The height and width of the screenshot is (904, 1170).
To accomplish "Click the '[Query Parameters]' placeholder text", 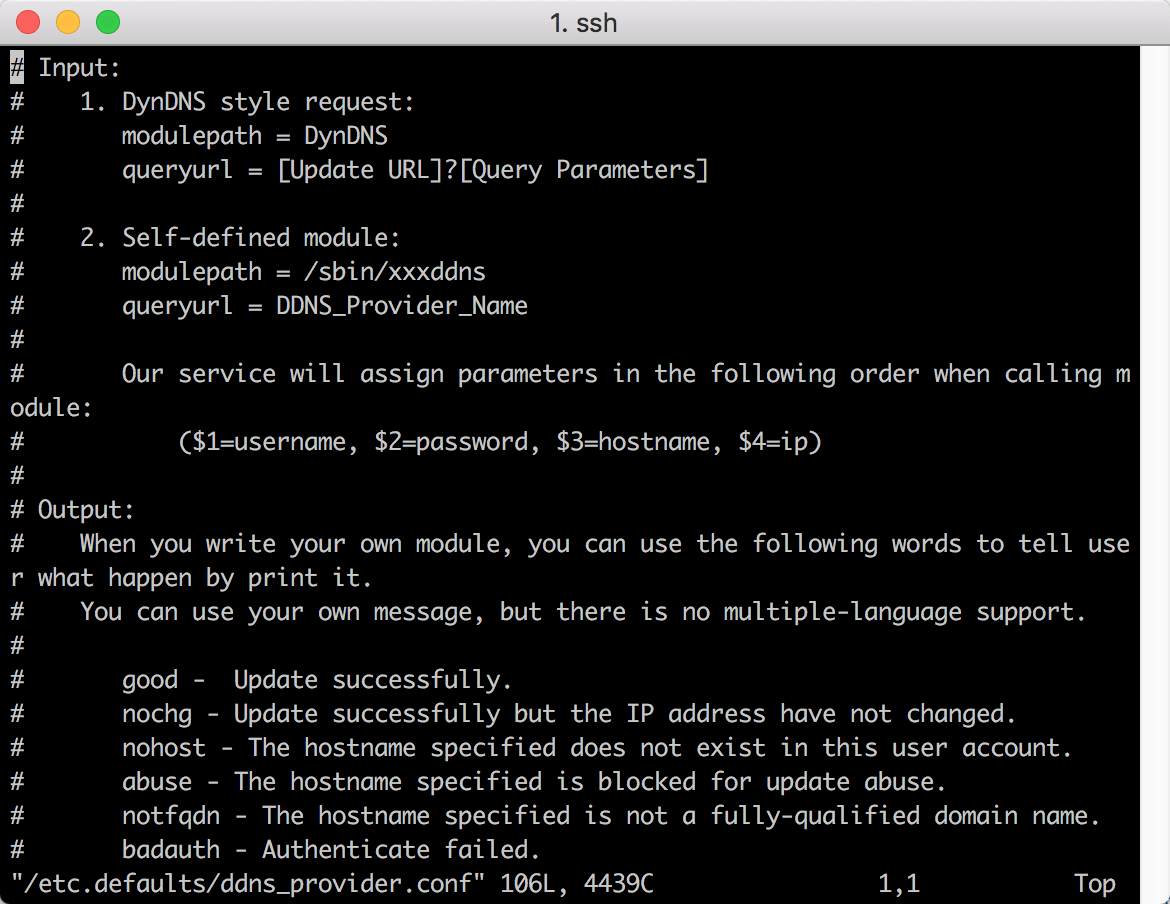I will pos(584,170).
